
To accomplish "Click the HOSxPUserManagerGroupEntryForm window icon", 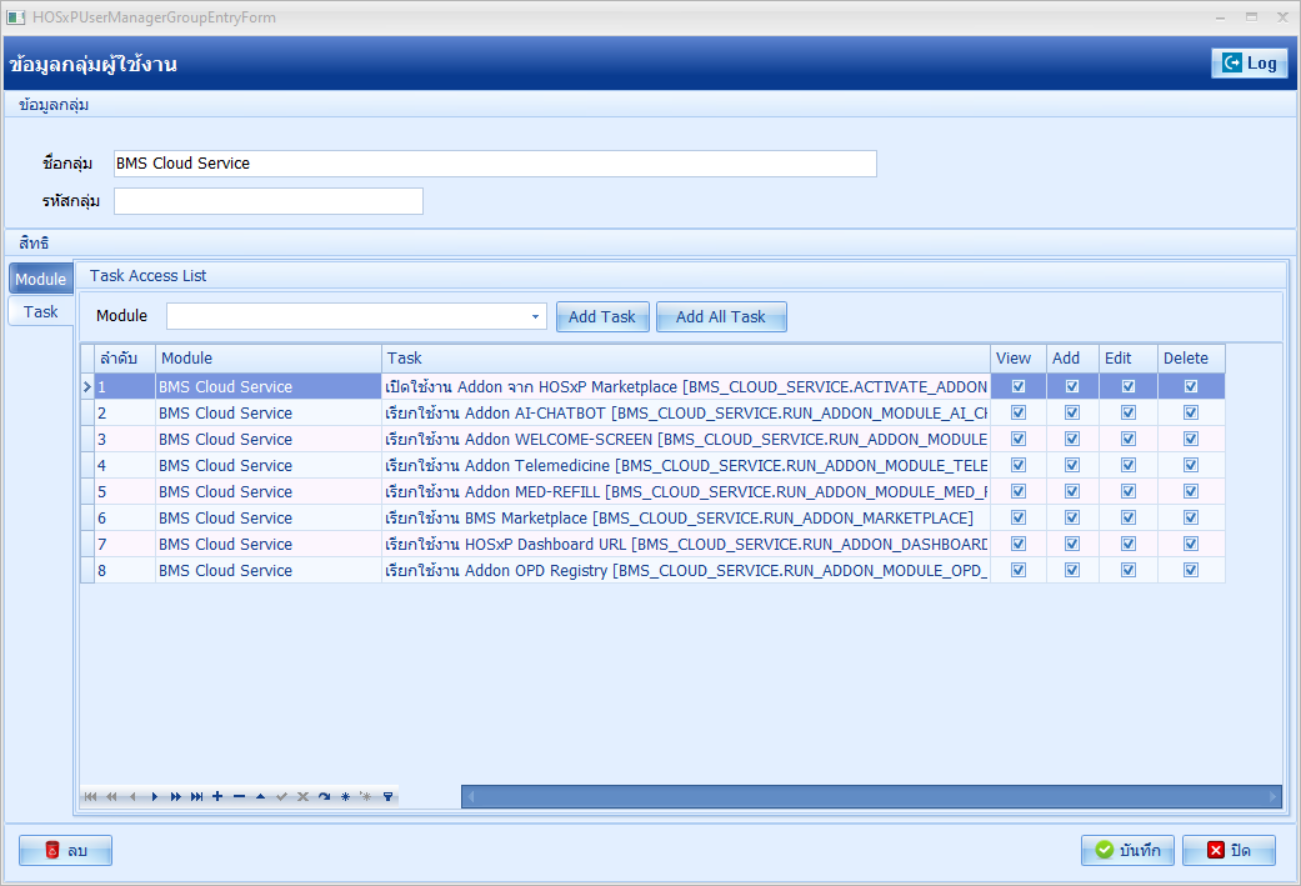I will pyautogui.click(x=16, y=17).
